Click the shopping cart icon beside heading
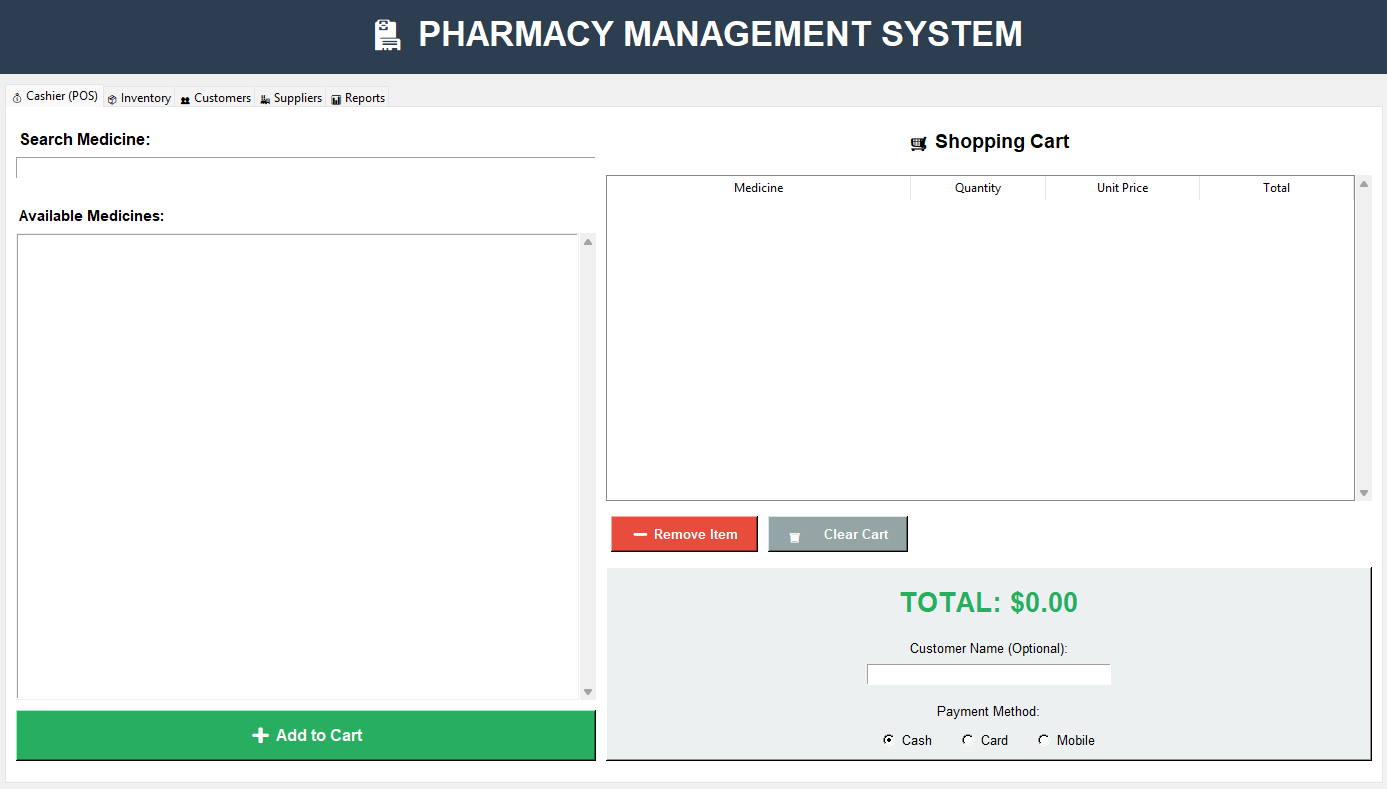This screenshot has height=789, width=1387. tap(918, 143)
